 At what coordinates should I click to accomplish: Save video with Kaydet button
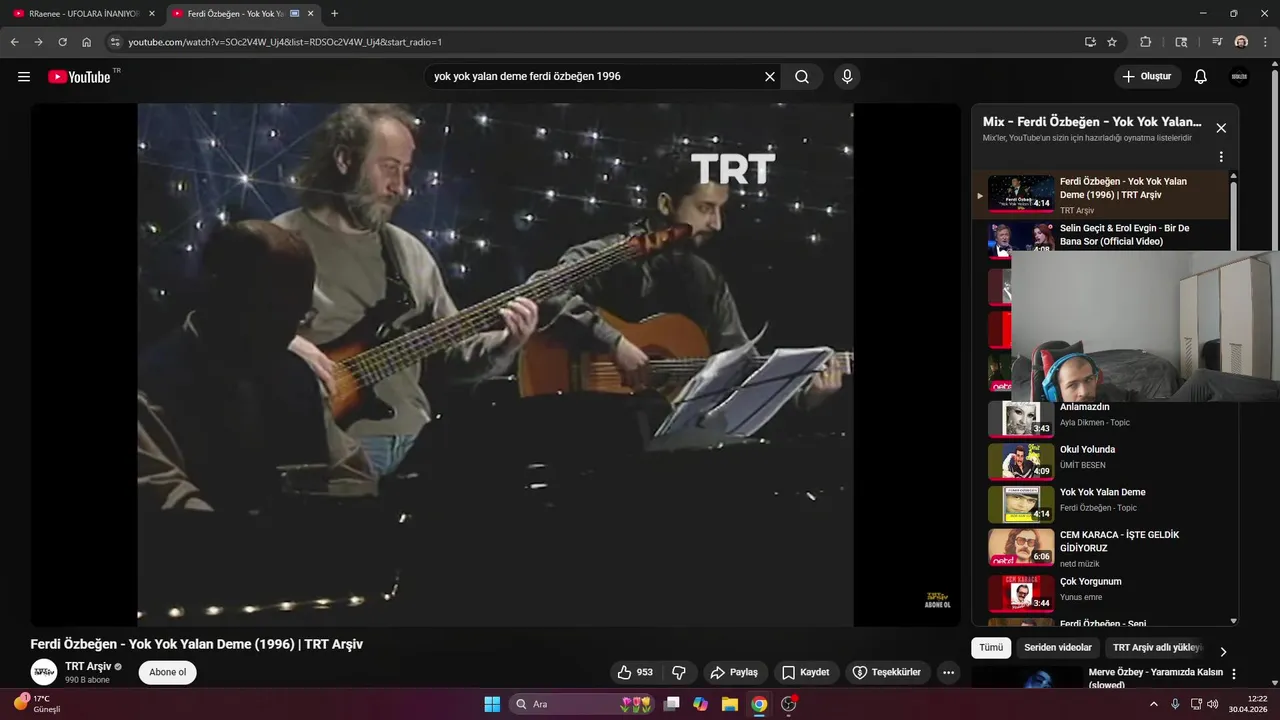pyautogui.click(x=806, y=672)
